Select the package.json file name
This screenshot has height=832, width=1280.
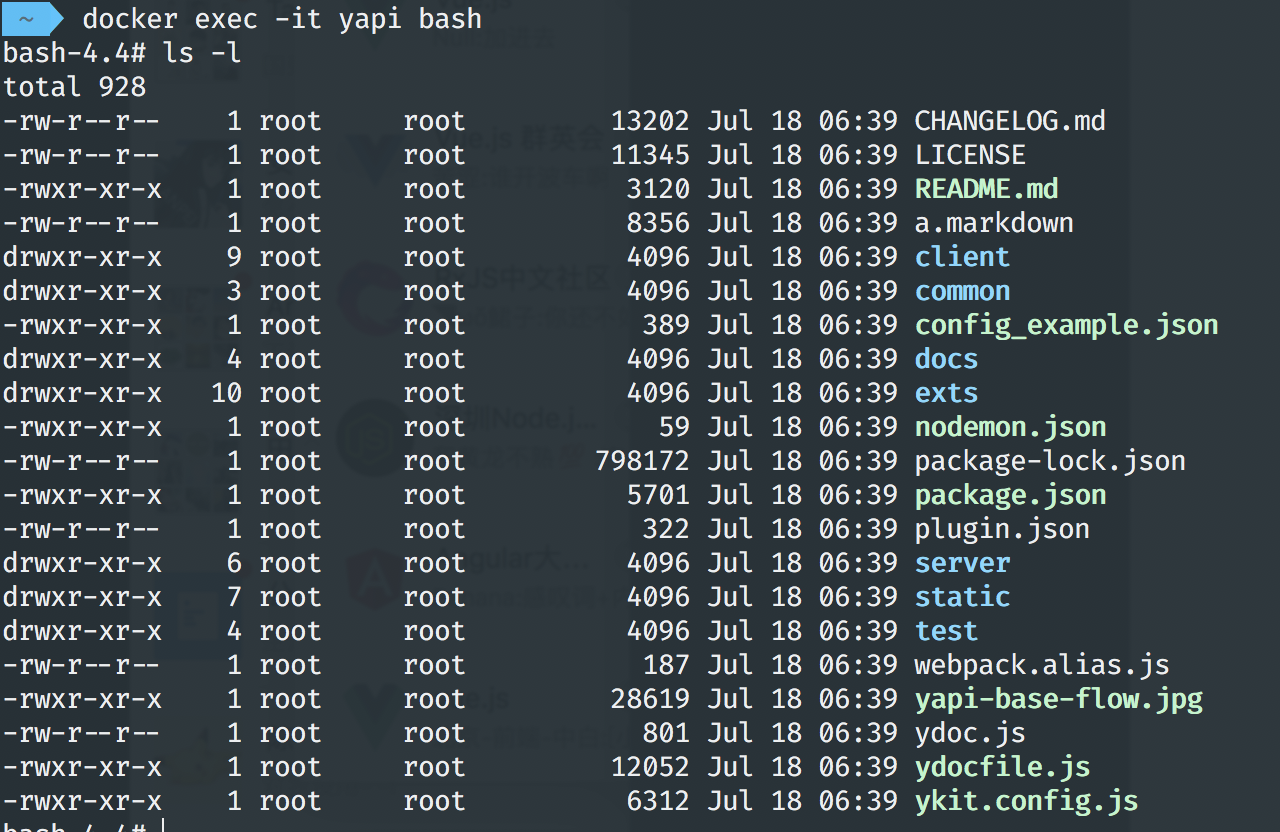[x=1010, y=495]
